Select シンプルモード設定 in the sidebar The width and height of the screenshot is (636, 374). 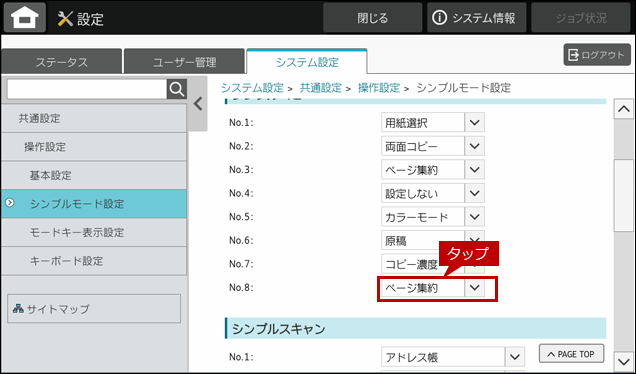click(x=94, y=204)
